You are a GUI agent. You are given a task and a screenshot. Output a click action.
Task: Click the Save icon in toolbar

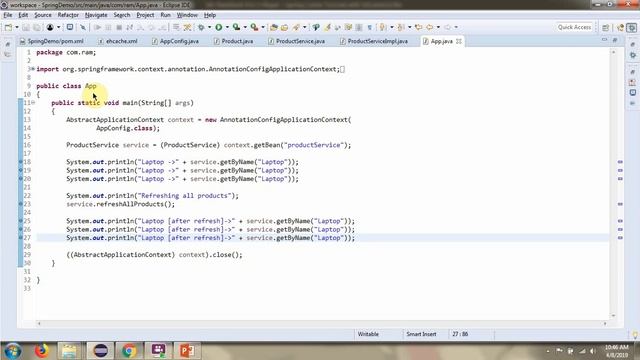pyautogui.click(x=26, y=27)
